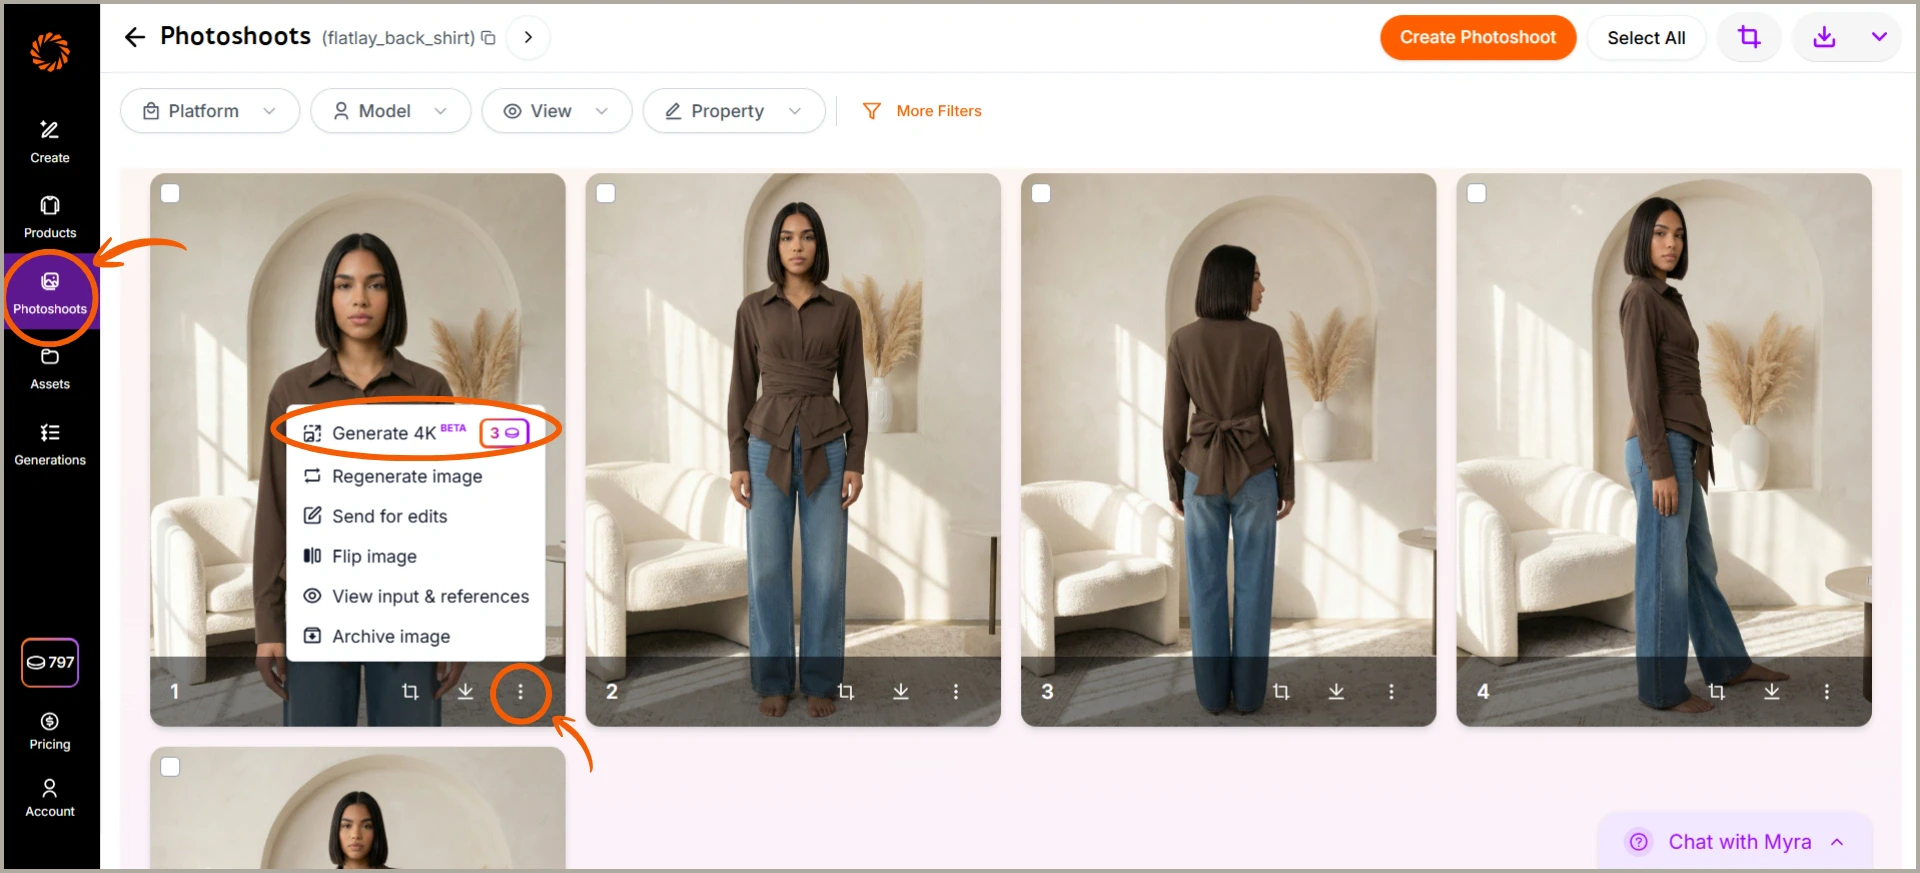
Task: Select image 4 checkbox
Action: tap(1477, 193)
